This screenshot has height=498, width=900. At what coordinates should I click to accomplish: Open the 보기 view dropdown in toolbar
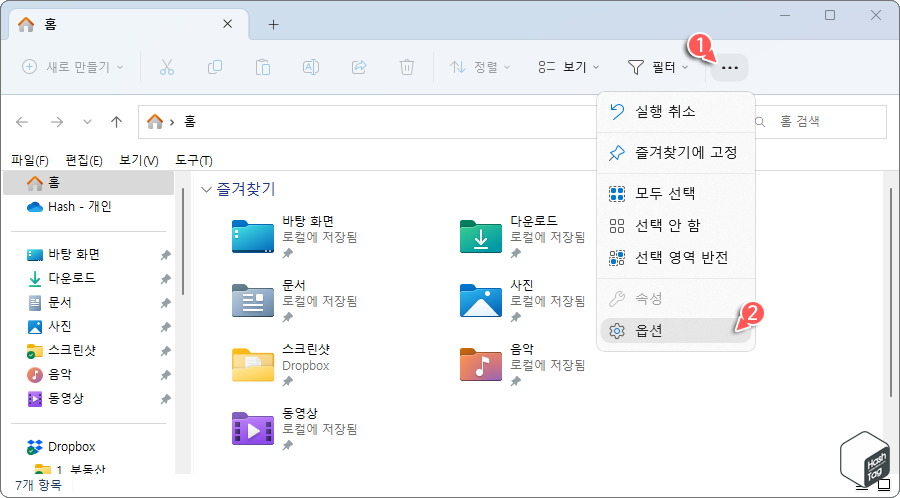(x=569, y=67)
